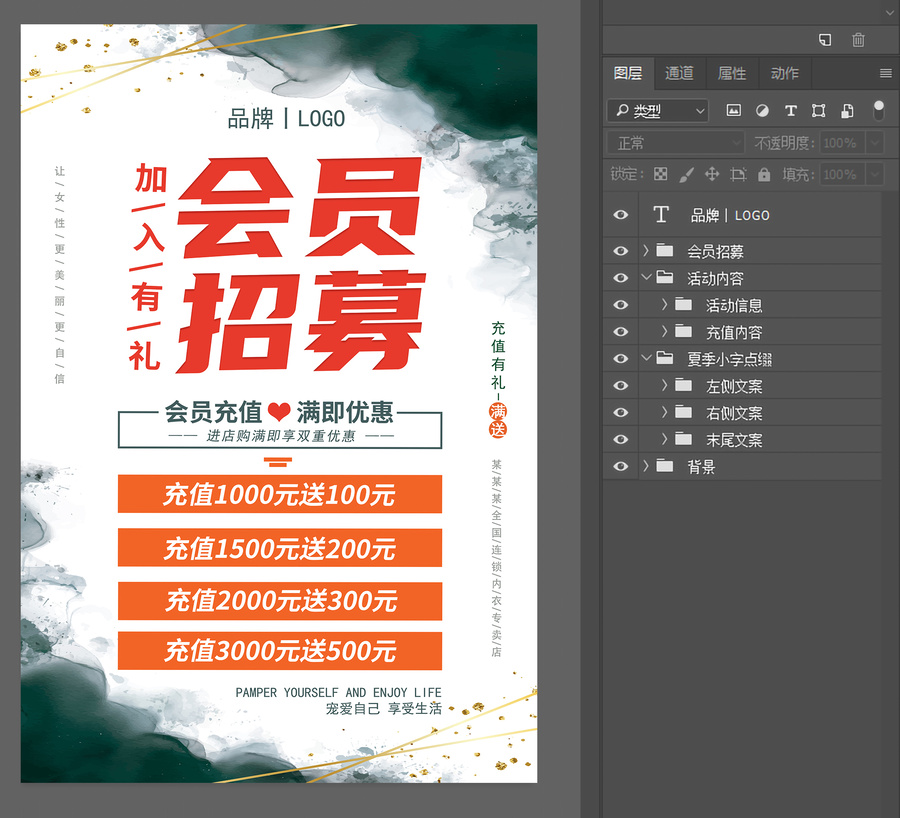Expand the 右侧文案 subgroup
This screenshot has height=818, width=900.
pos(665,412)
